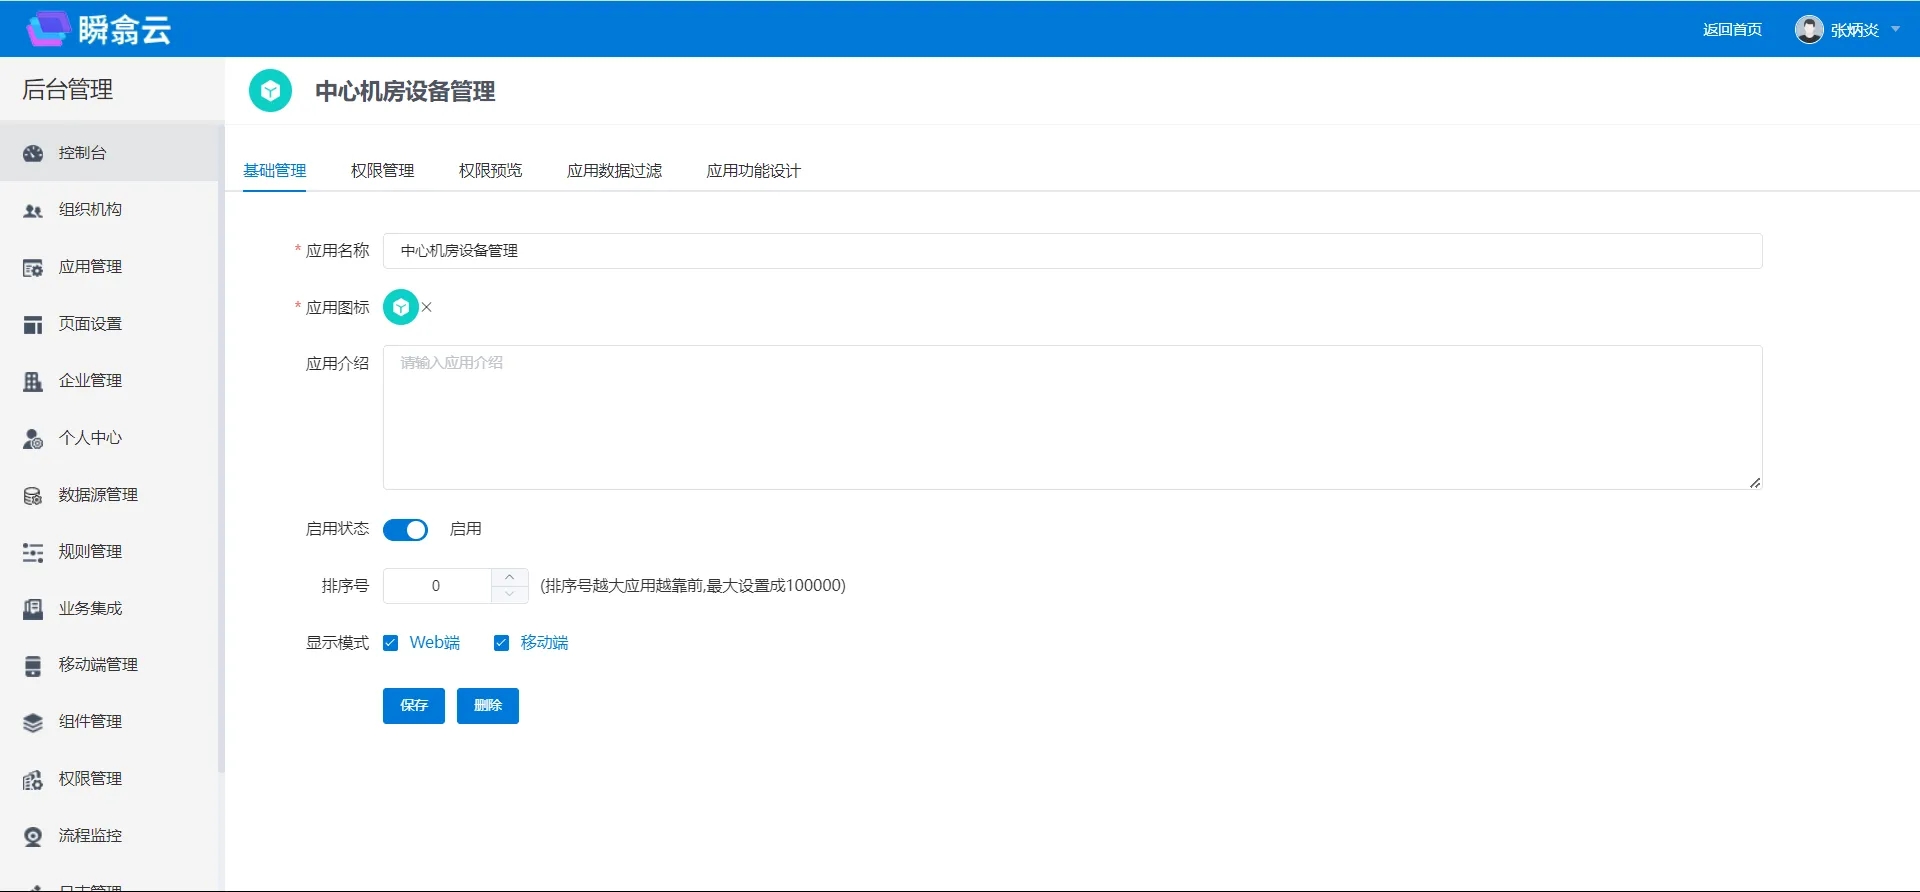Open 企业管理 building icon
This screenshot has height=892, width=1920.
(33, 381)
